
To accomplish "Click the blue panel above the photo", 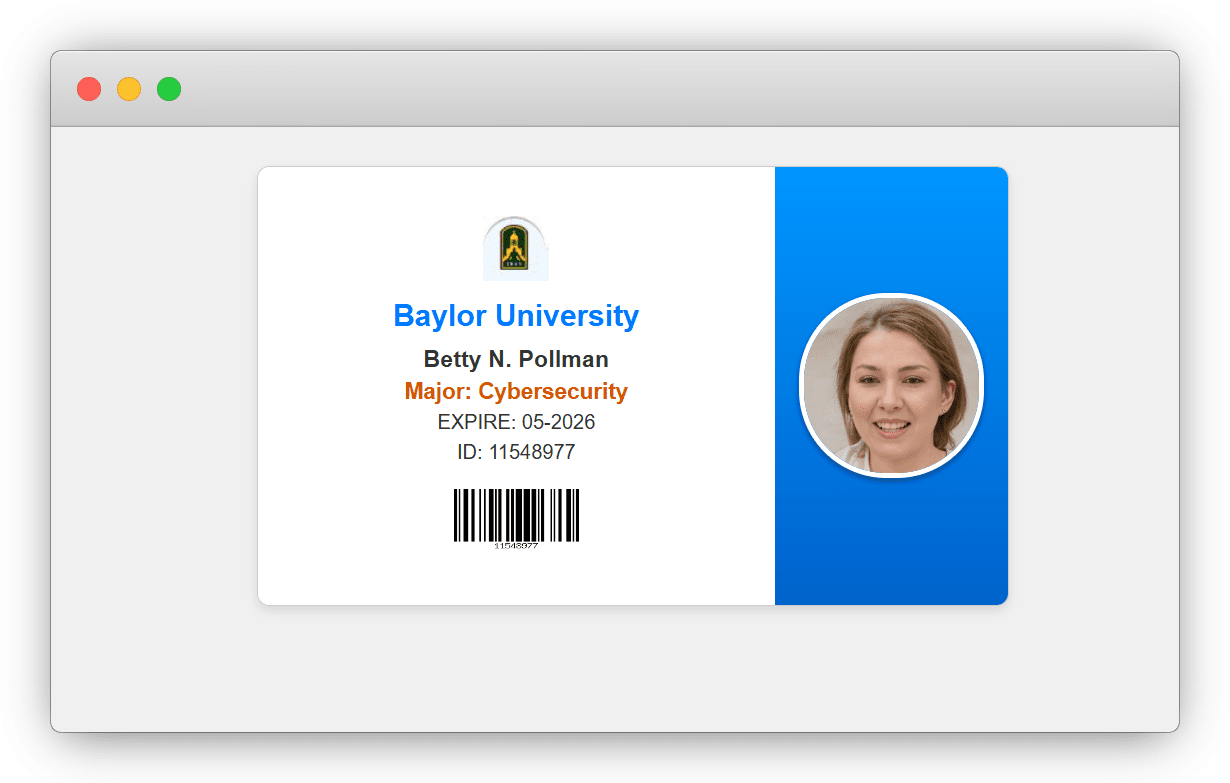I will (891, 229).
